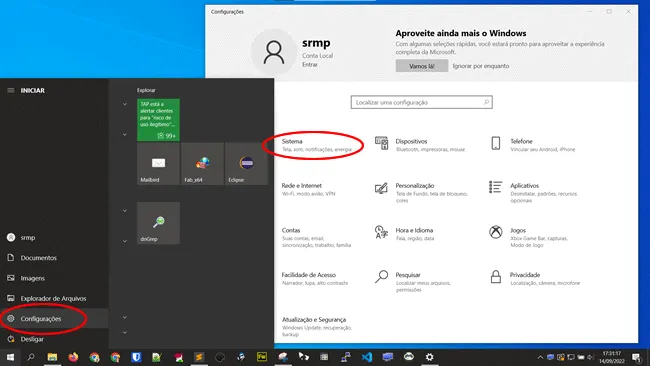This screenshot has height=366, width=650.
Task: Click the Ignorar por enquanto link
Action: coord(481,66)
